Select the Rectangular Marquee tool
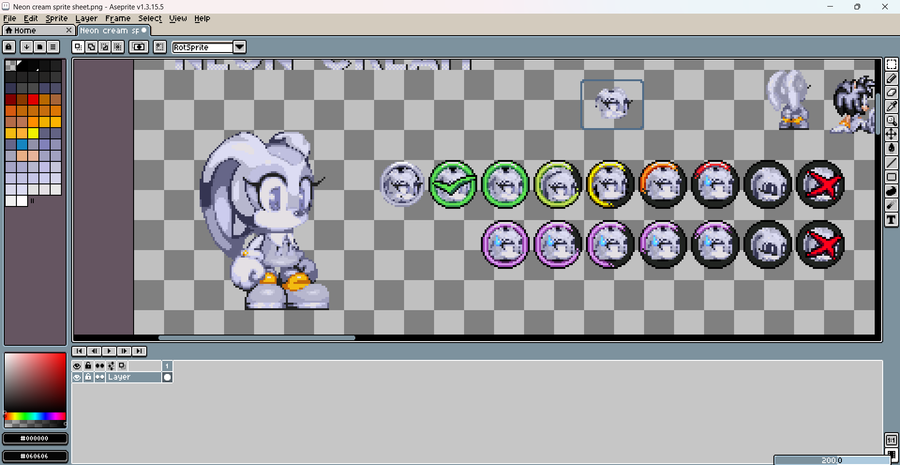The width and height of the screenshot is (900, 465). pyautogui.click(x=891, y=64)
